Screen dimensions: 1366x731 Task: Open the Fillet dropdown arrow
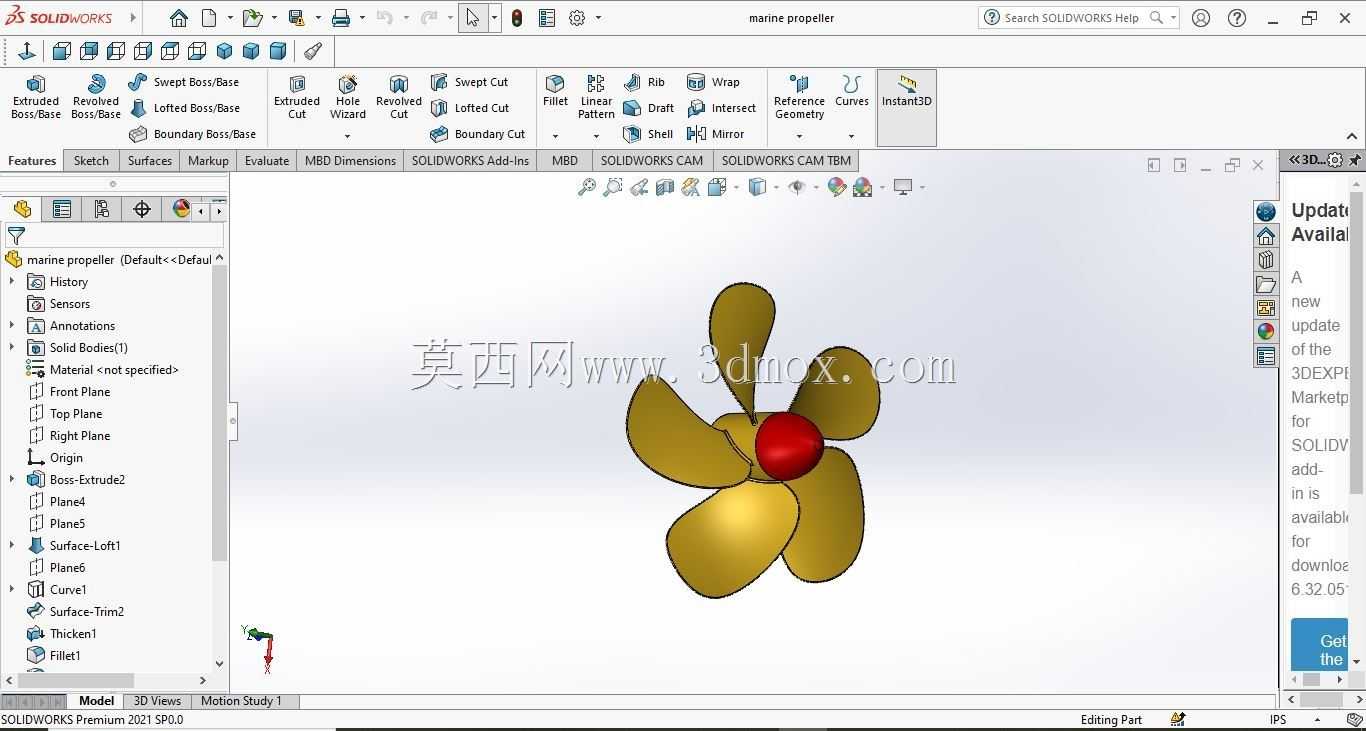555,136
